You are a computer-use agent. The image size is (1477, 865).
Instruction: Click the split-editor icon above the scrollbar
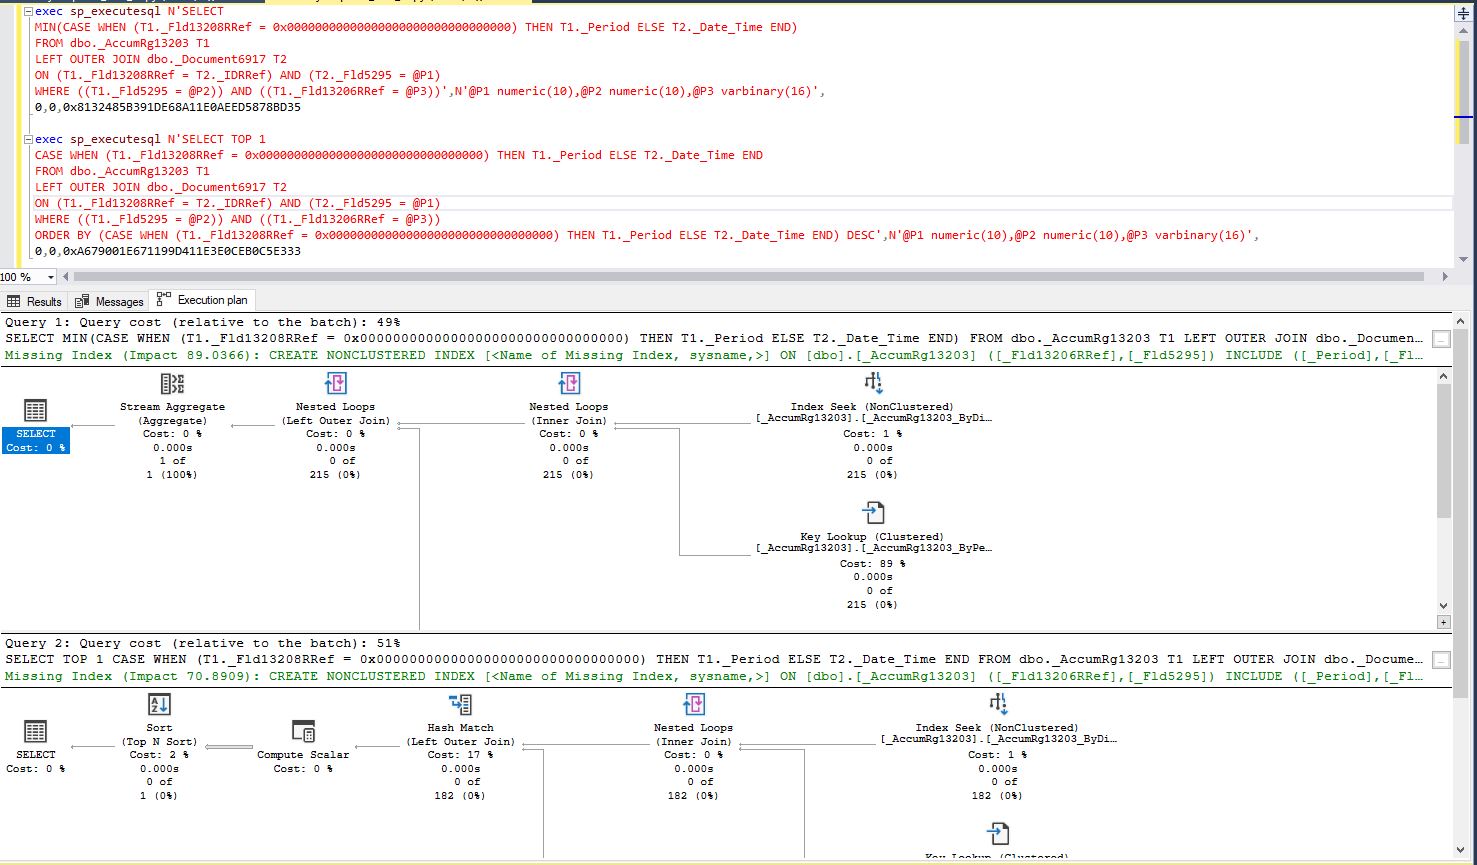(x=1462, y=14)
